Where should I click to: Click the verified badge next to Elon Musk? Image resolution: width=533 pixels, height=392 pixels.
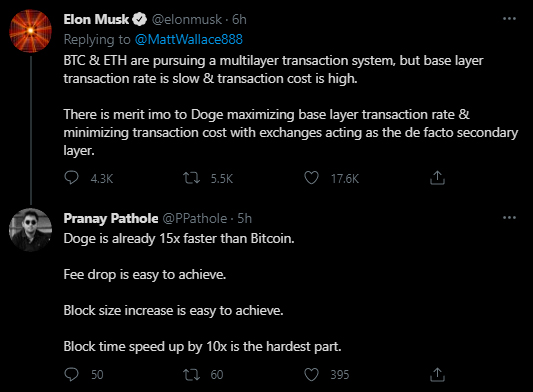pyautogui.click(x=139, y=19)
